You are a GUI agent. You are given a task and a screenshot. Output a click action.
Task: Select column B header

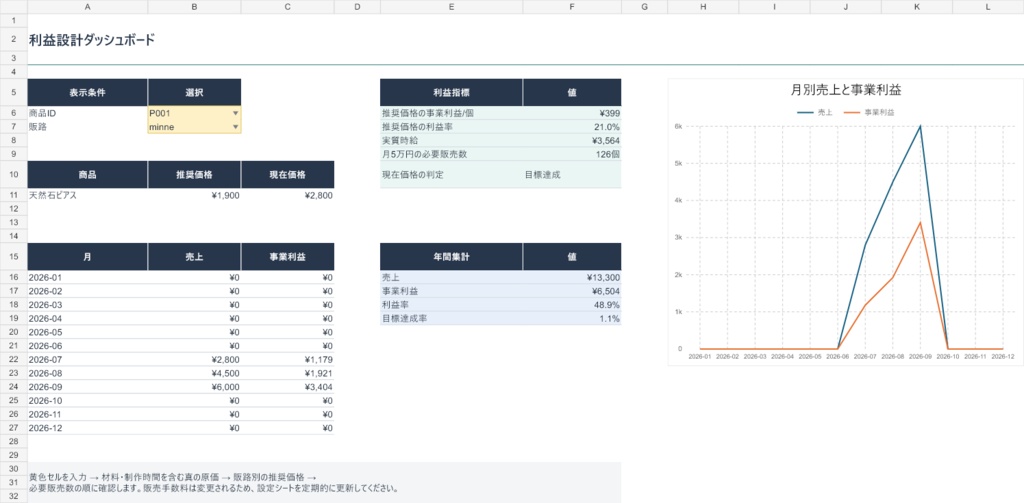pyautogui.click(x=194, y=7)
